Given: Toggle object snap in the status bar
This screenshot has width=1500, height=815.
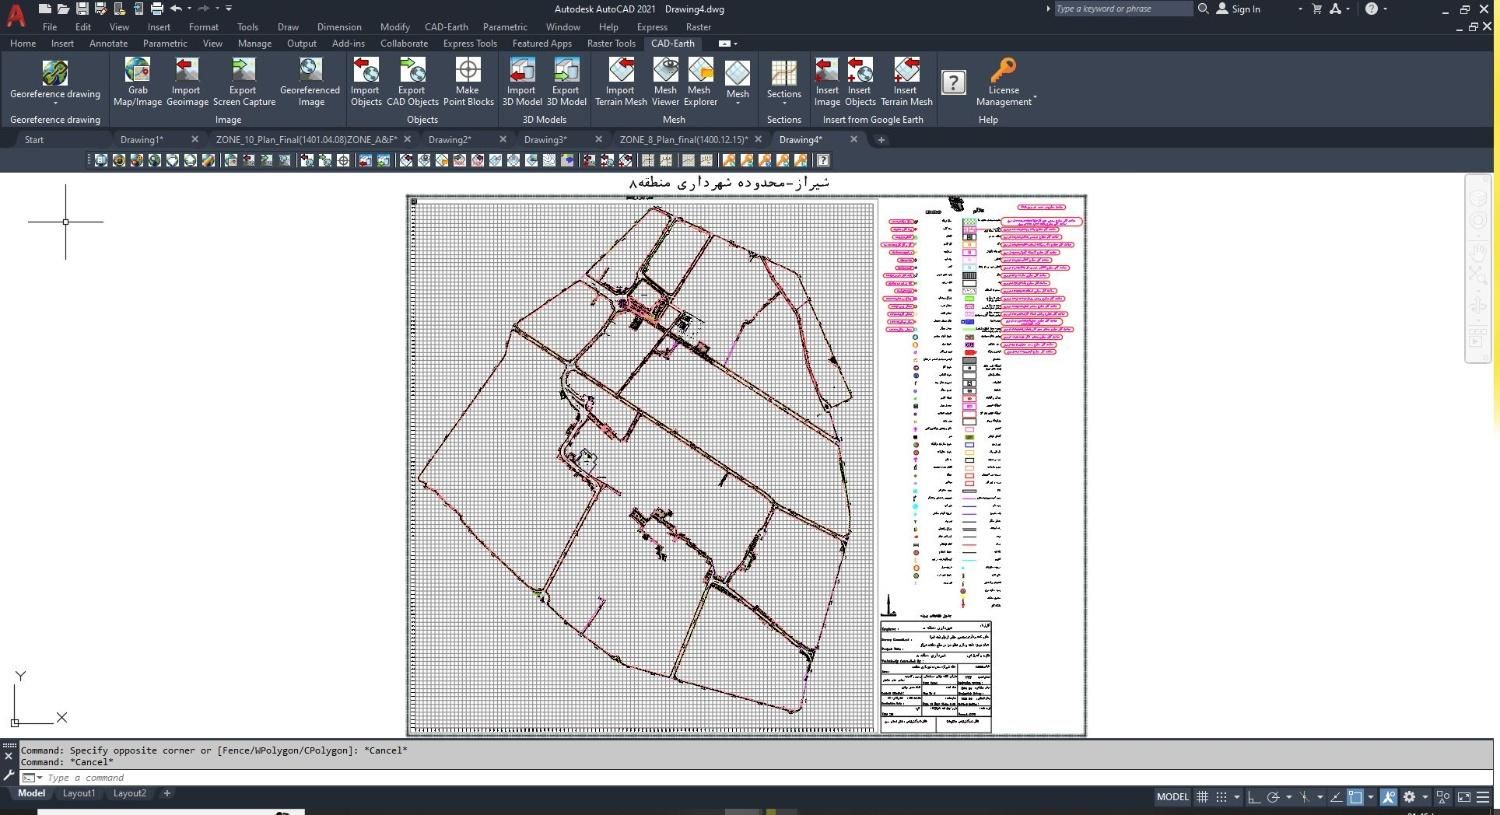Looking at the screenshot, I should pos(1355,797).
